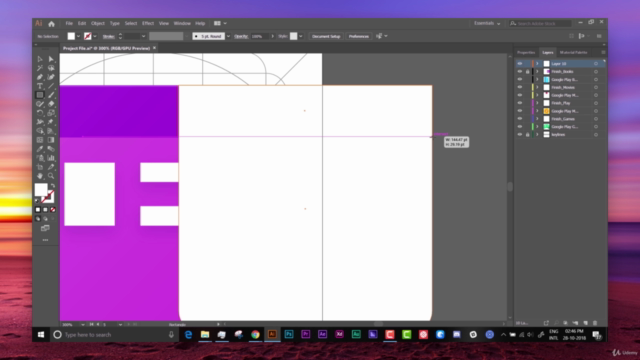640x360 pixels.
Task: Select the Paintbrush tool
Action: (x=51, y=95)
